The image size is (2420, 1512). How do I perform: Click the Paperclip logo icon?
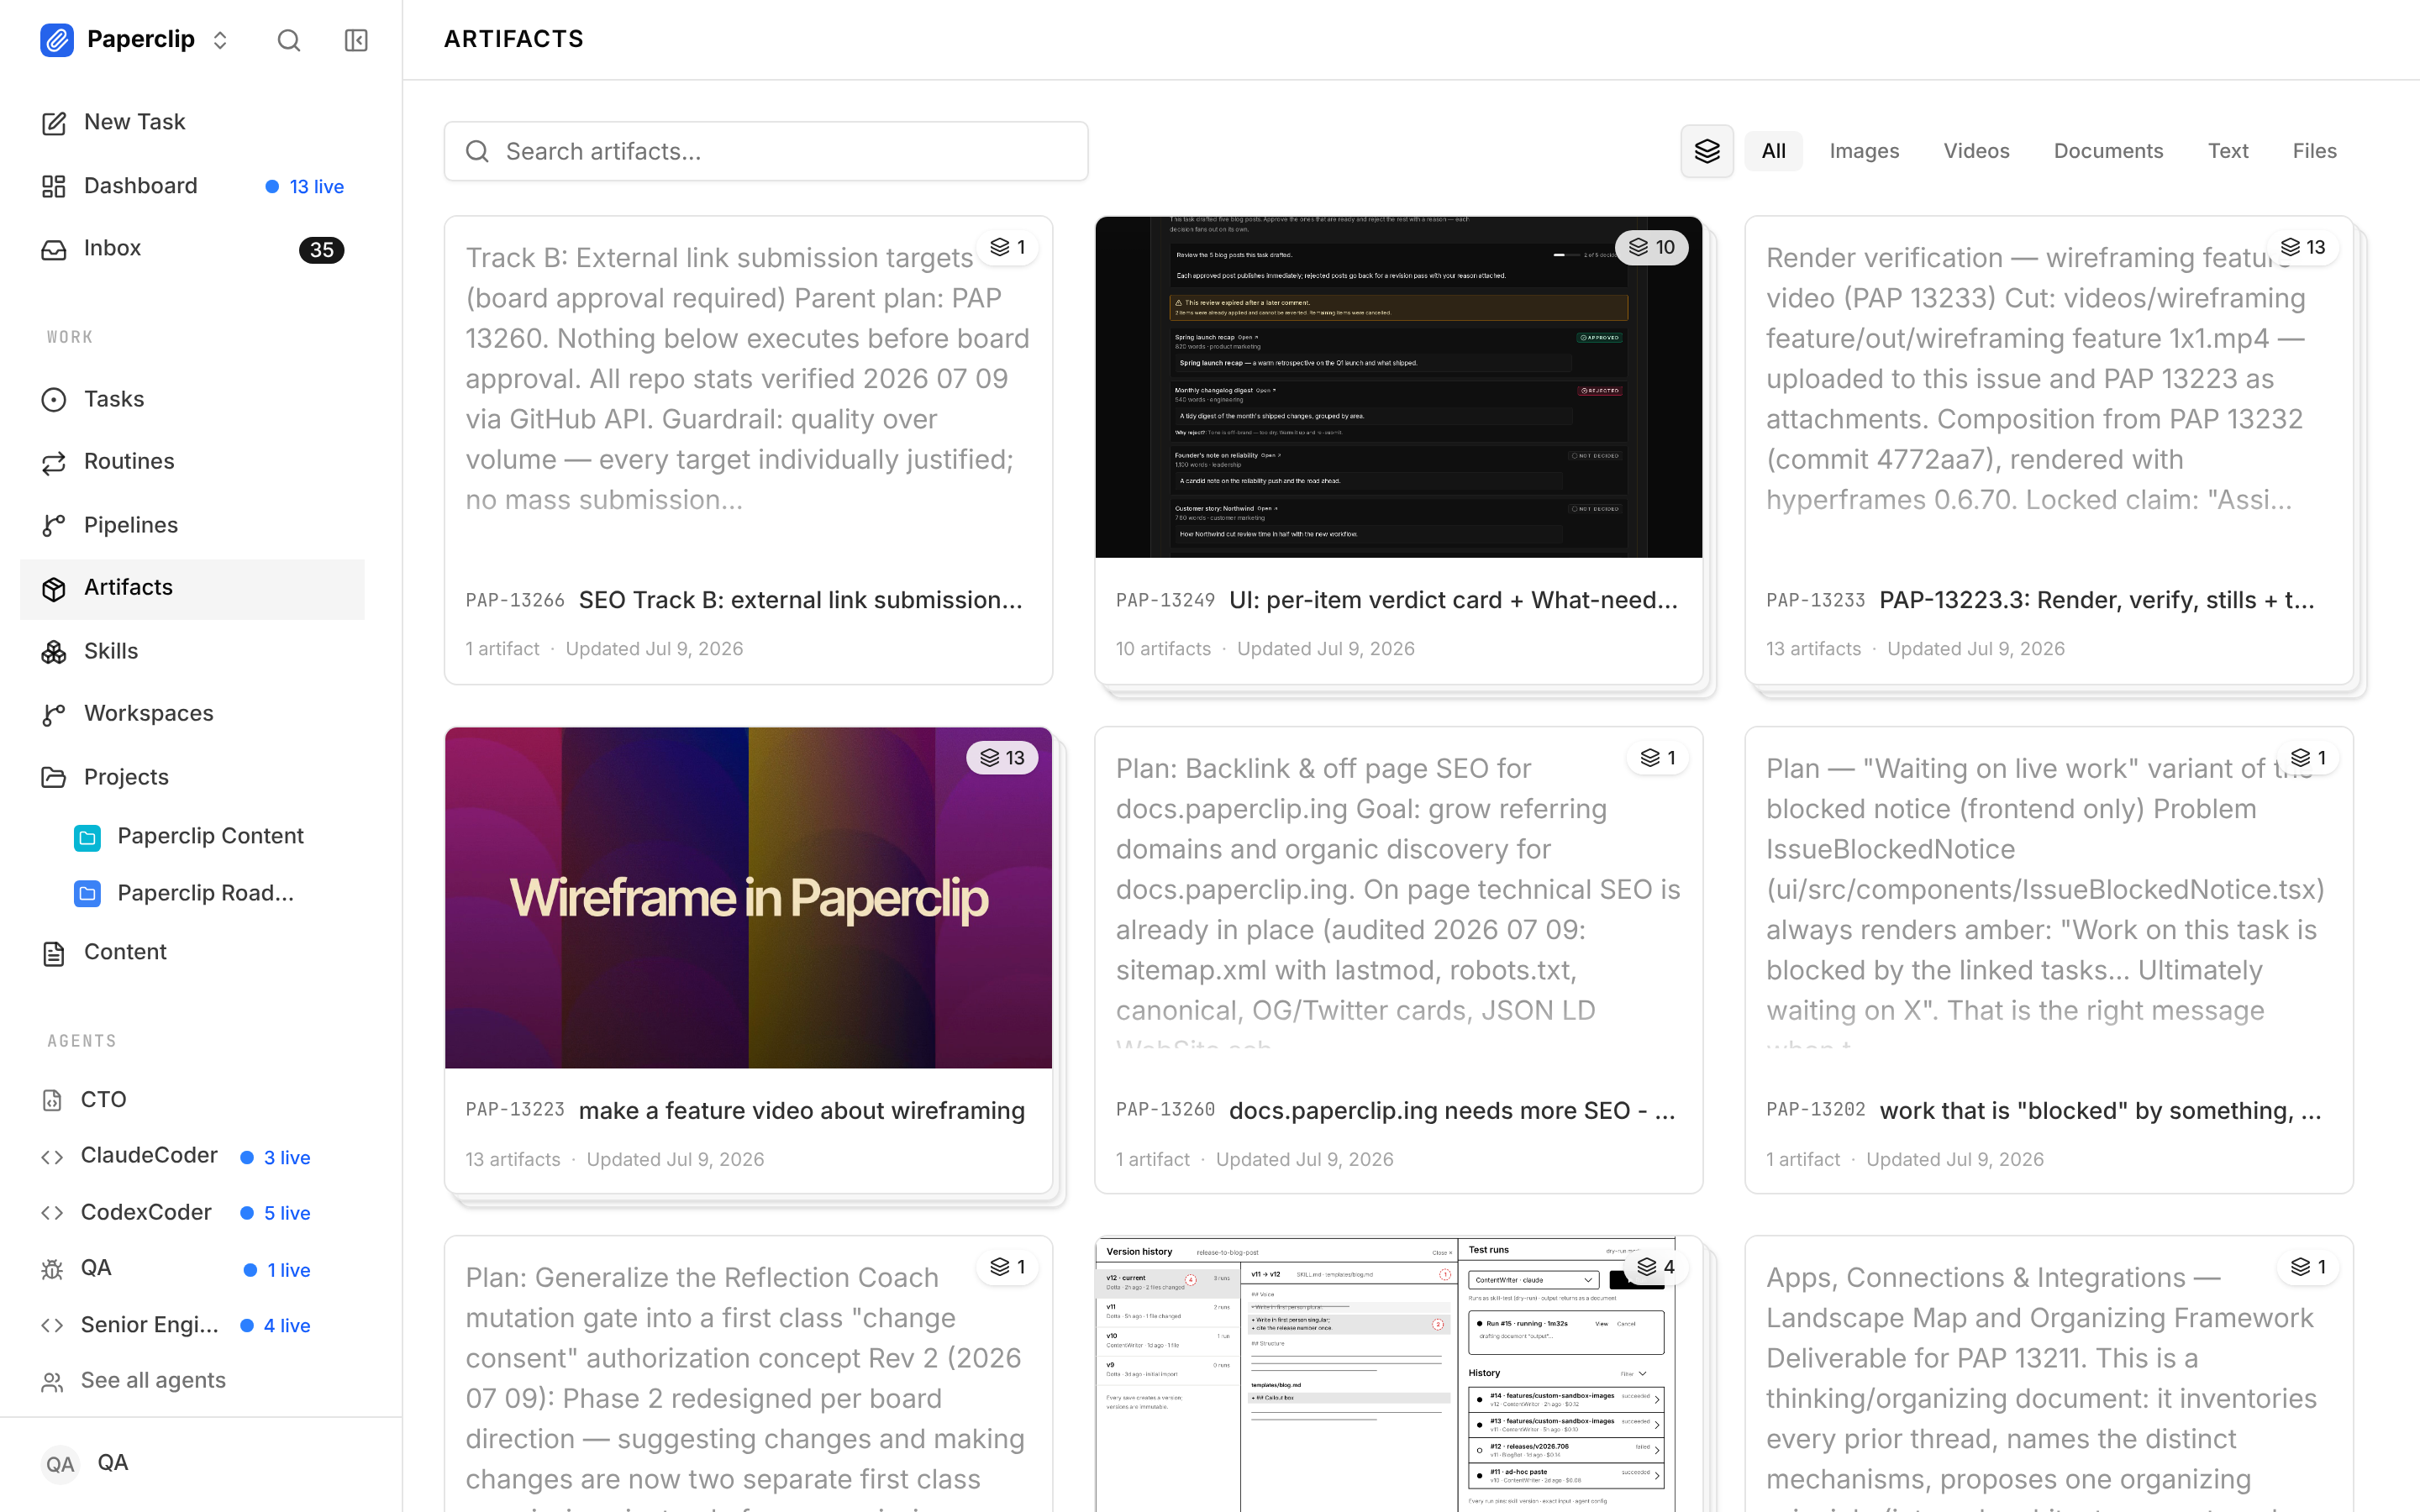(x=57, y=40)
